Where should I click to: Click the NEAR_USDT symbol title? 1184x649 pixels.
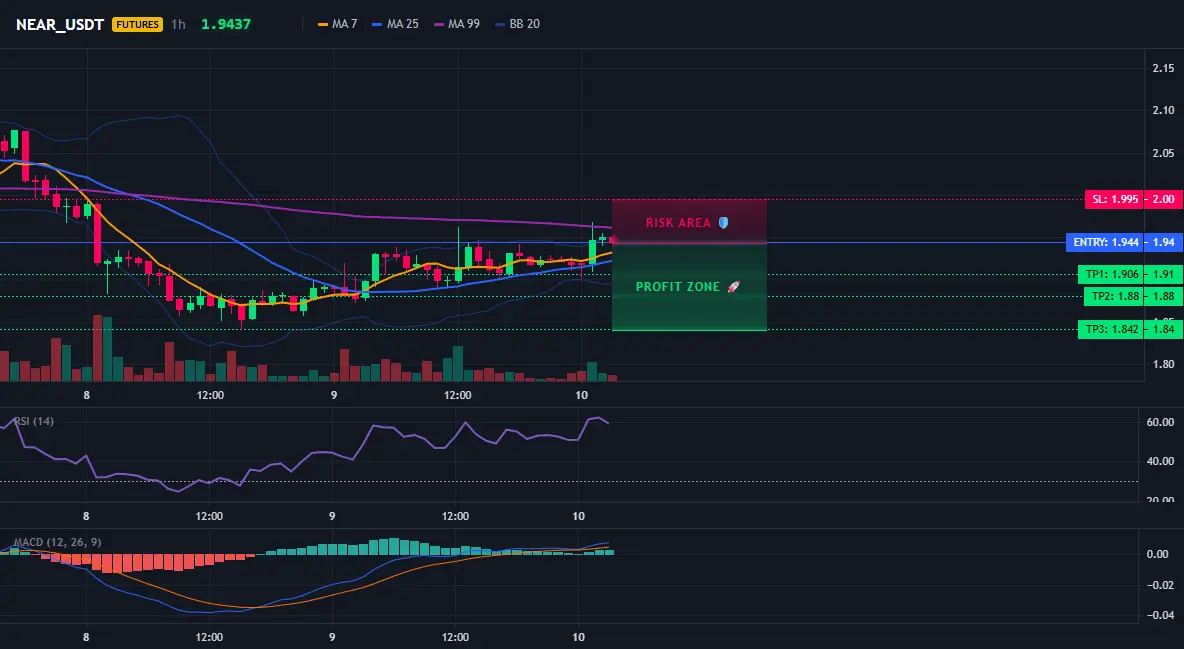[x=60, y=24]
